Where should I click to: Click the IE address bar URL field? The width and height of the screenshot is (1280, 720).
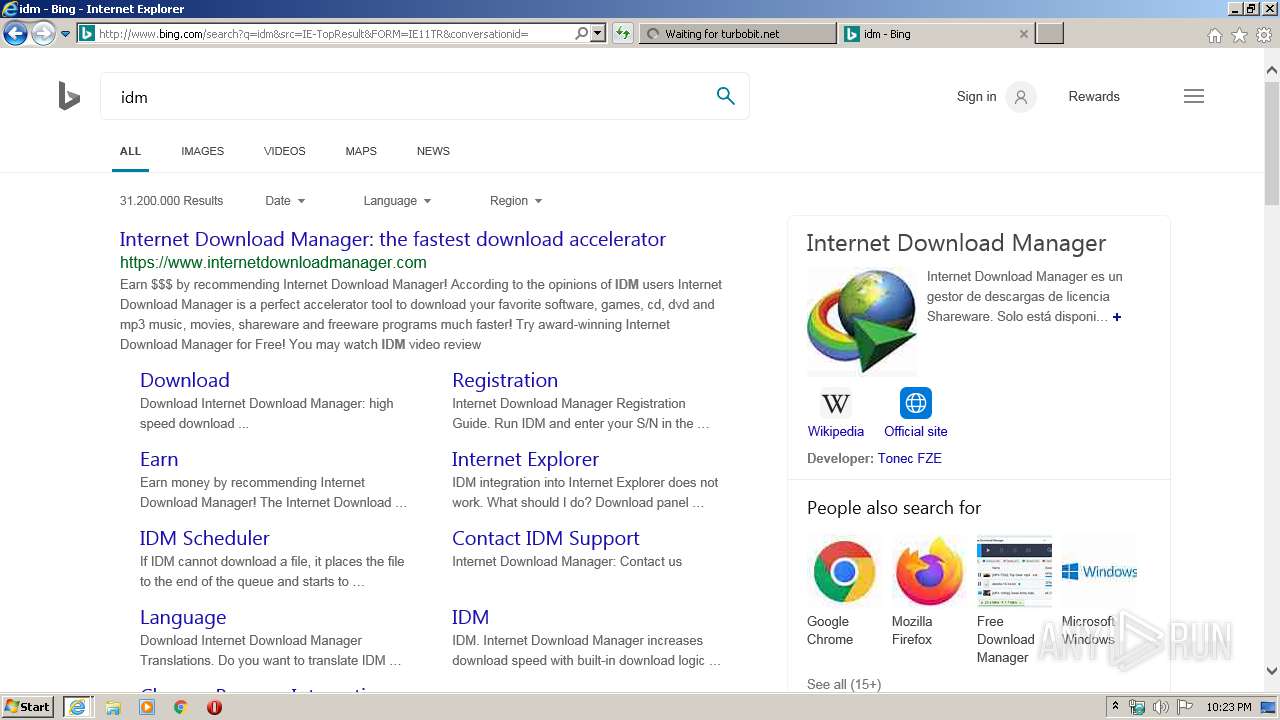[x=334, y=33]
